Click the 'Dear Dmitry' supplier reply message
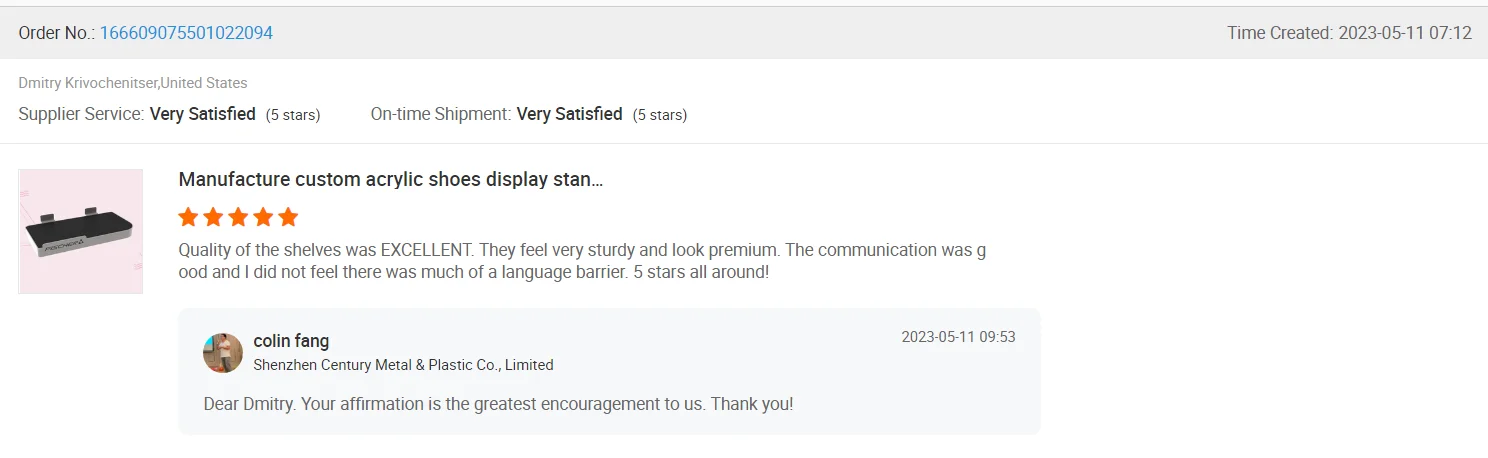Viewport: 1488px width, 458px height. click(x=498, y=404)
